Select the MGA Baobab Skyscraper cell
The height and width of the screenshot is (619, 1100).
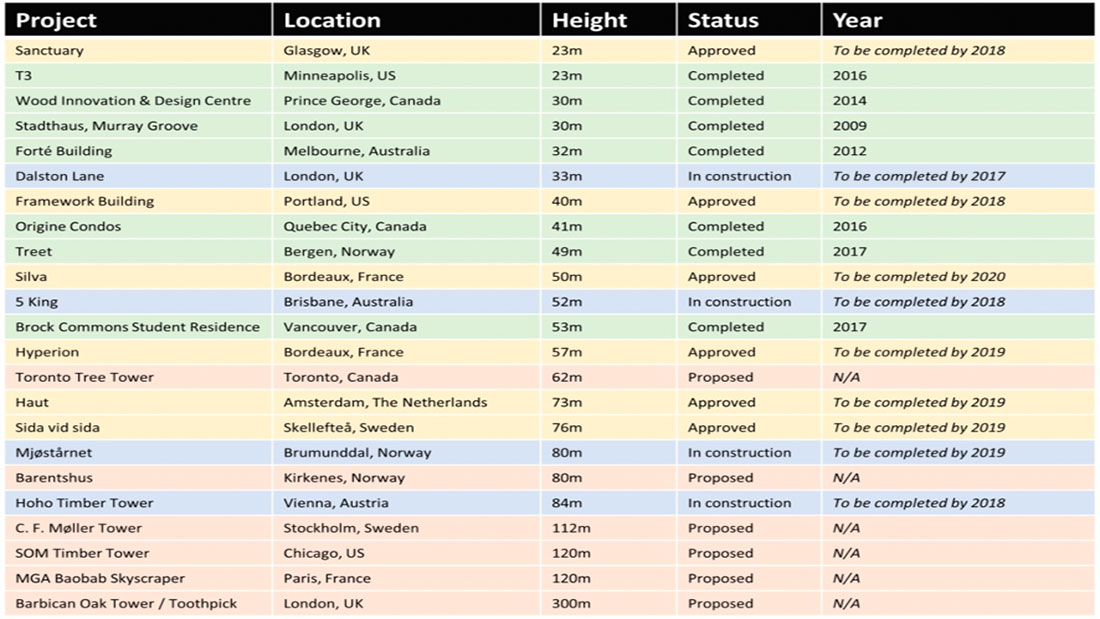pyautogui.click(x=100, y=578)
